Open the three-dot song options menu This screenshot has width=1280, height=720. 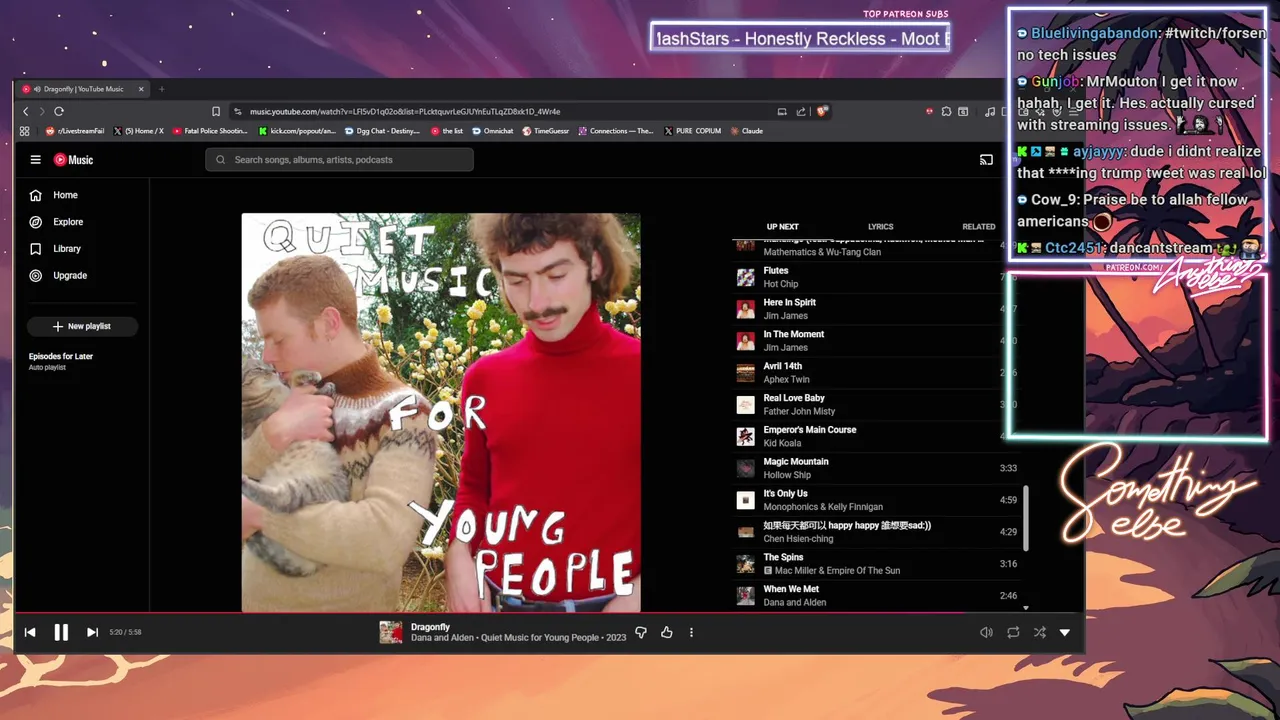(691, 632)
